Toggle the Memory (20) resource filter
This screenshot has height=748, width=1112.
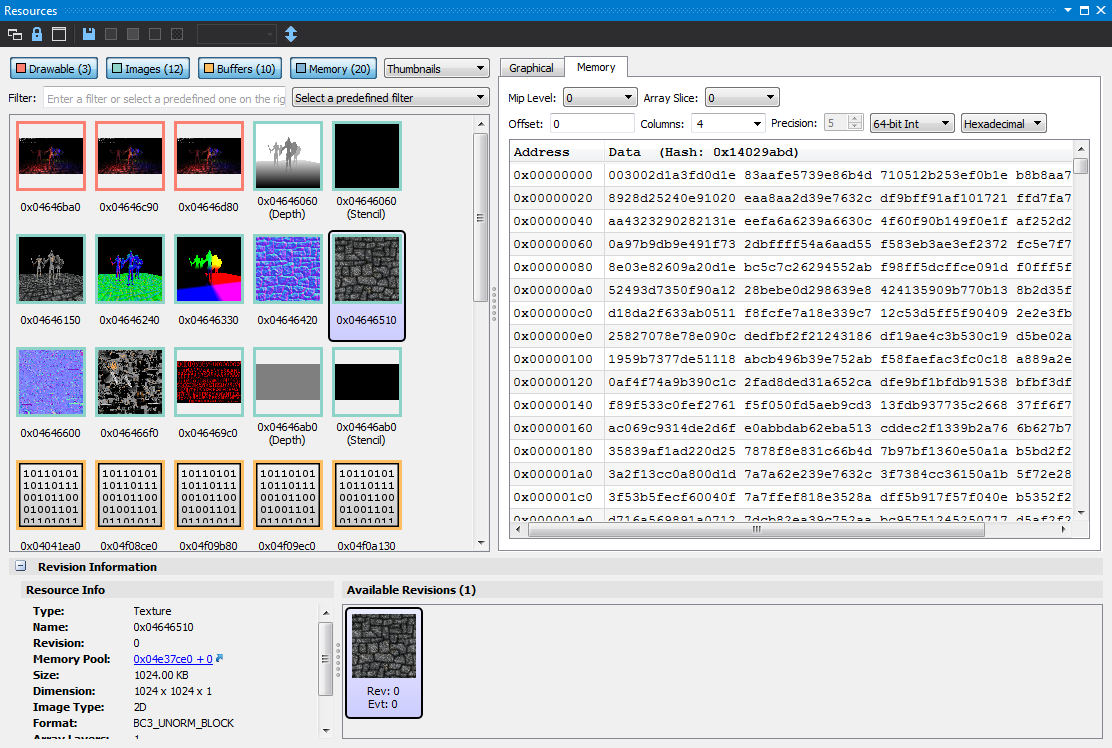(x=333, y=69)
